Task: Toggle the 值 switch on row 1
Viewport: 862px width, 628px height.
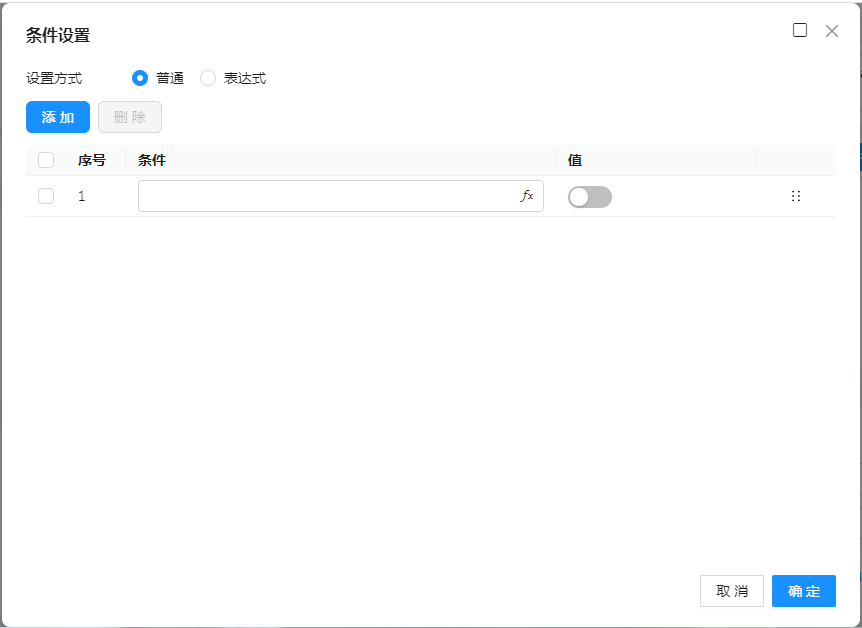Action: click(589, 197)
